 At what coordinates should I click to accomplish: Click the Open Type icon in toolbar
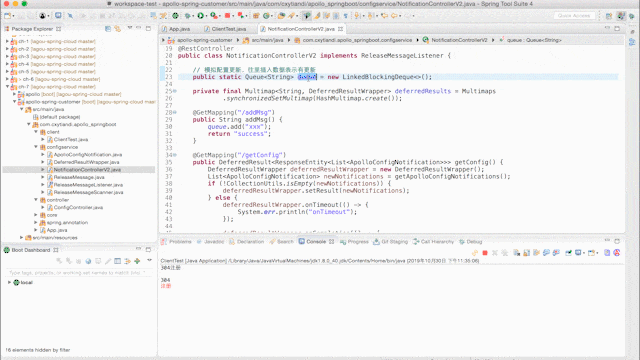[x=281, y=16]
